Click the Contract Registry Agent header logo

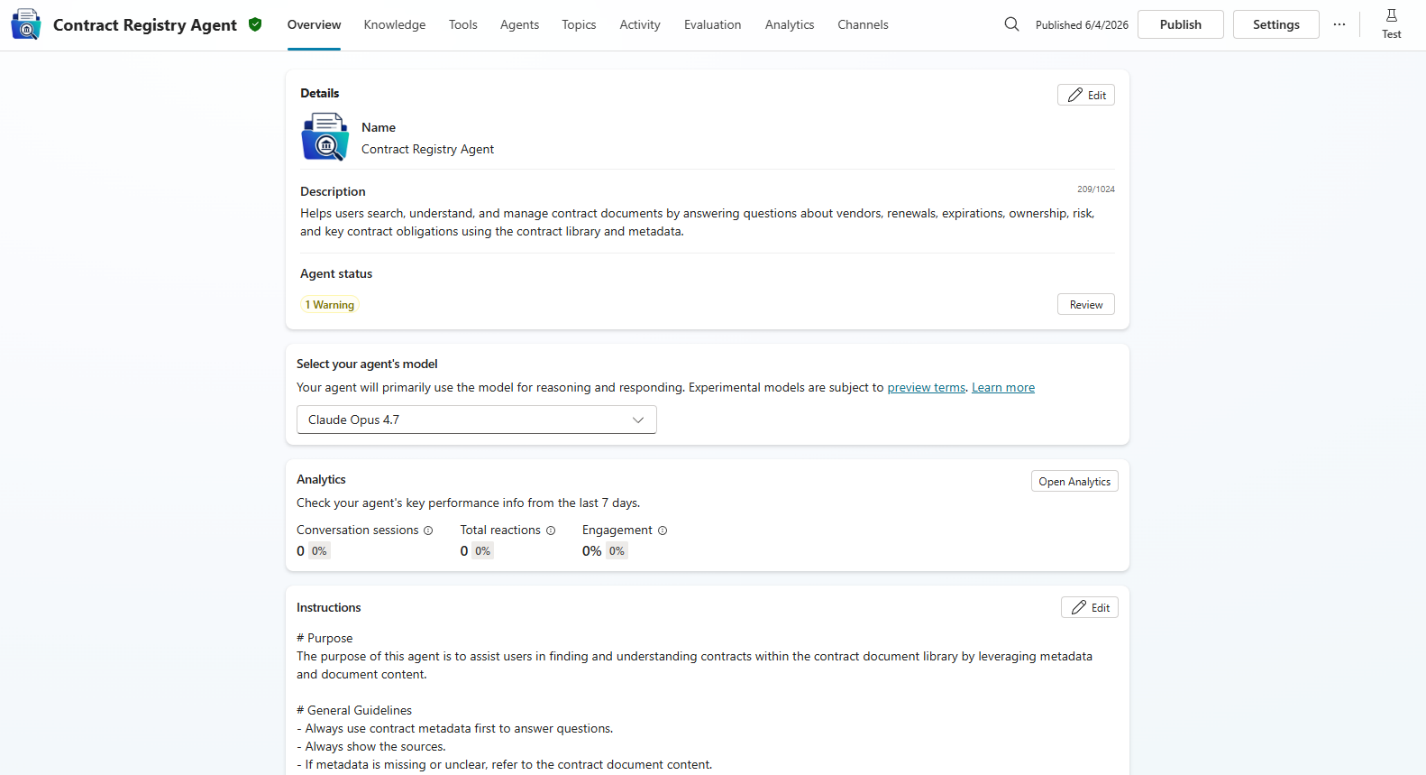point(26,25)
